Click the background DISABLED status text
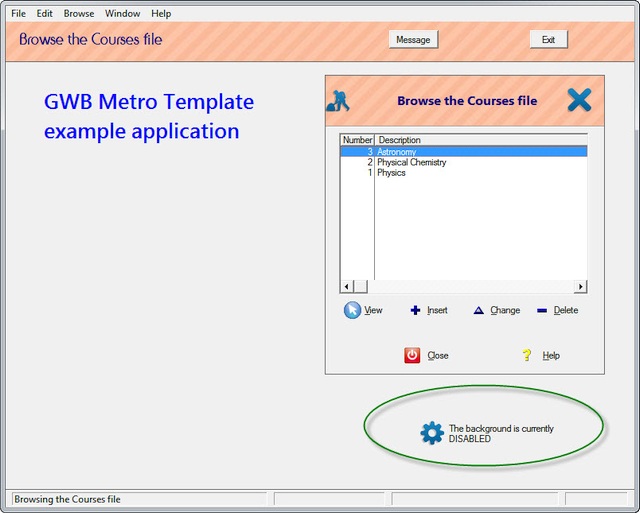The height and width of the screenshot is (513, 640). 501,433
